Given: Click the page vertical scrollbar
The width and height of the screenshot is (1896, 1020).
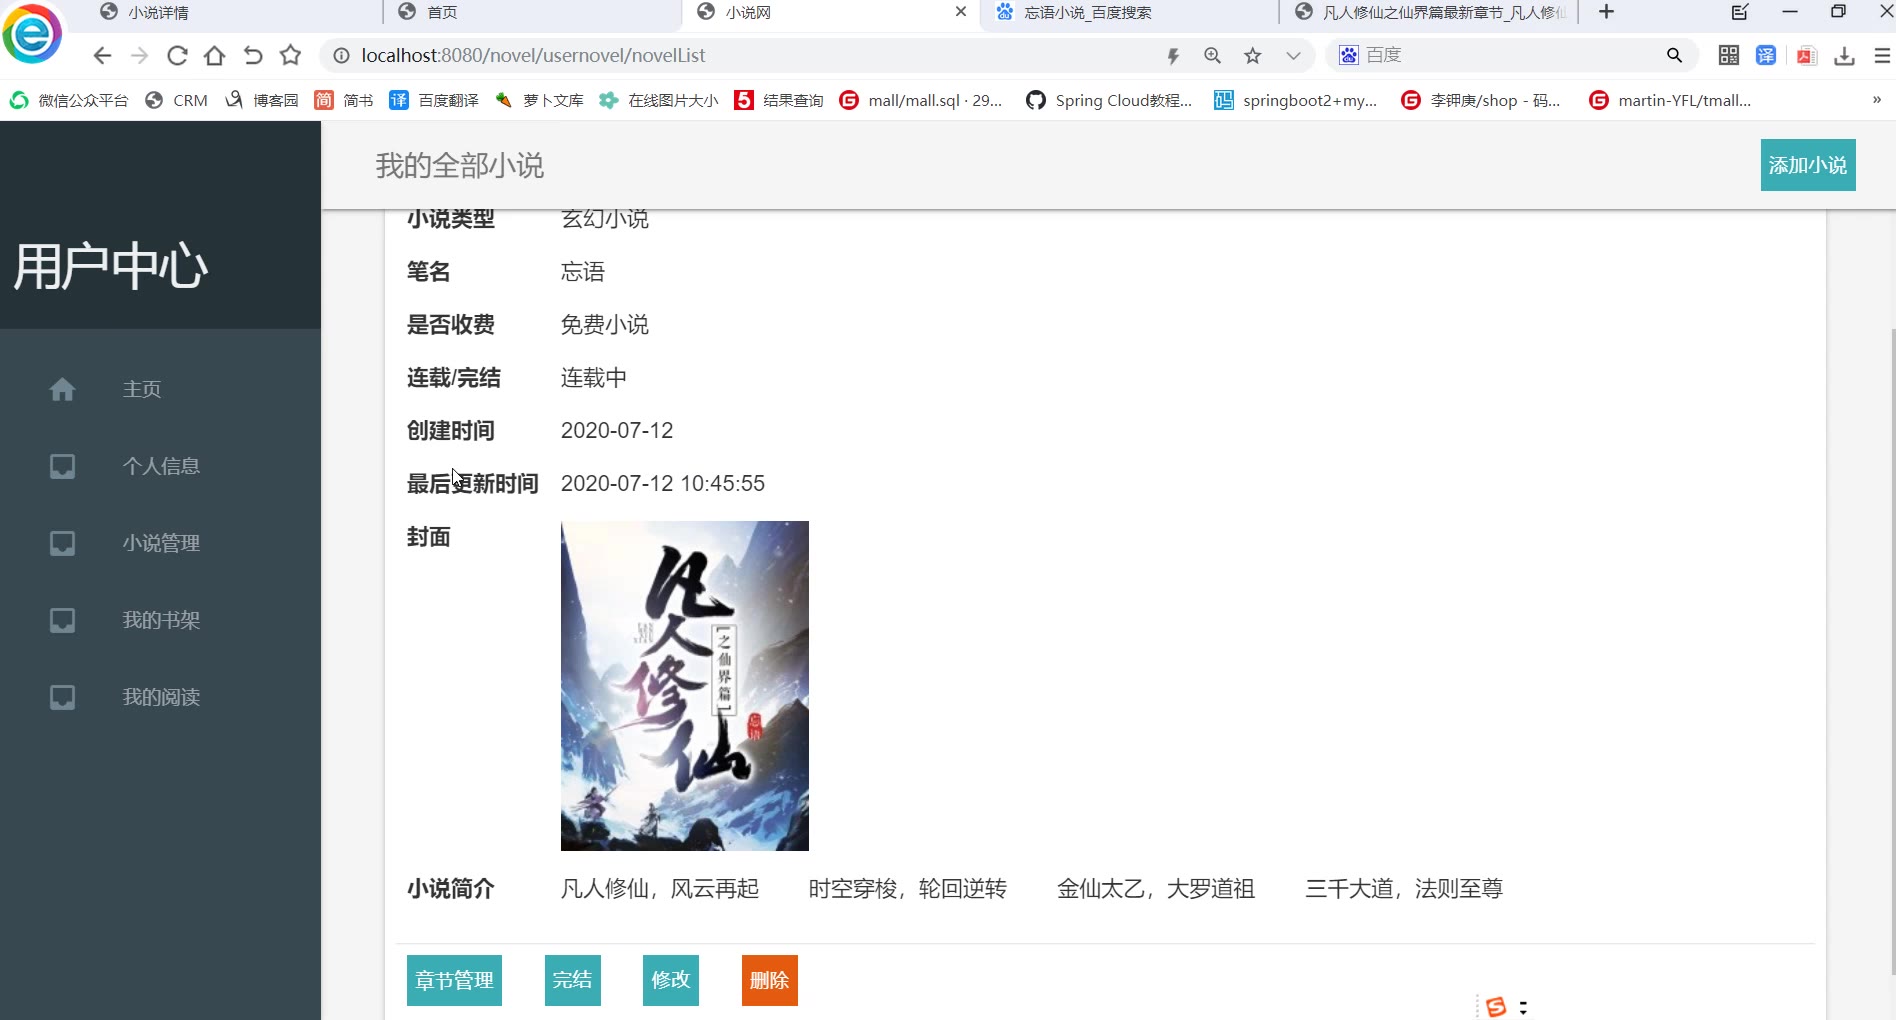Looking at the screenshot, I should (1892, 650).
